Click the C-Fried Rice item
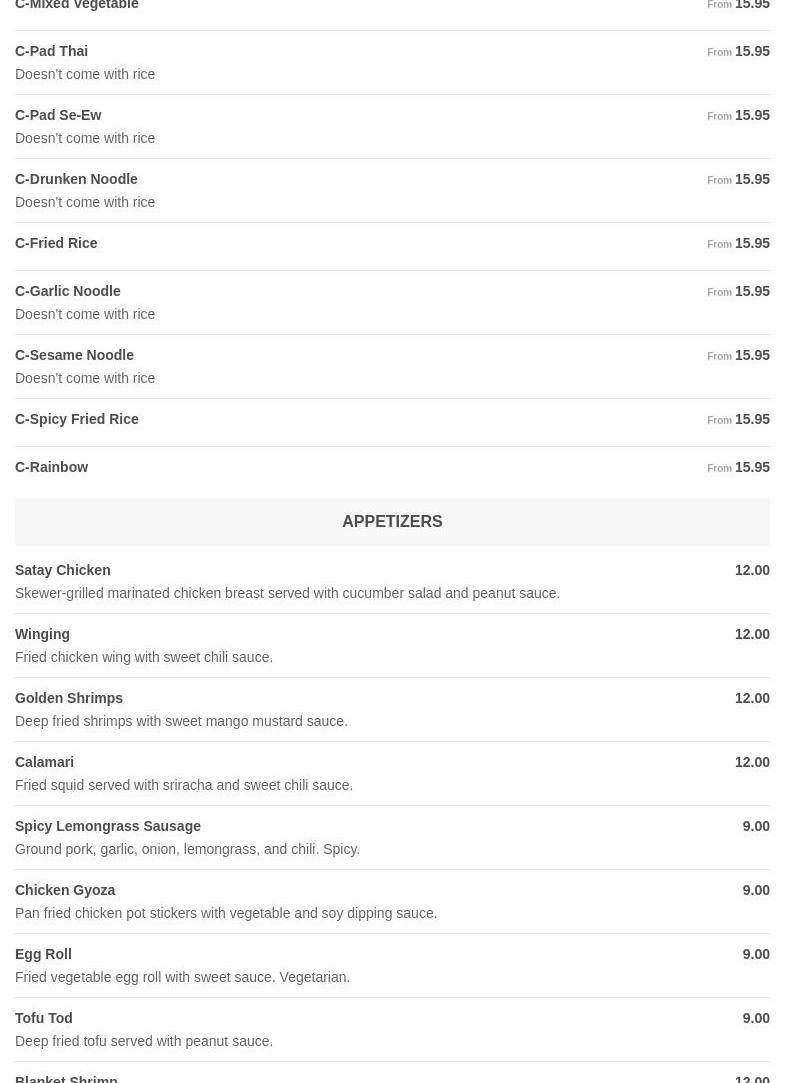The height and width of the screenshot is (1083, 785). click(56, 243)
